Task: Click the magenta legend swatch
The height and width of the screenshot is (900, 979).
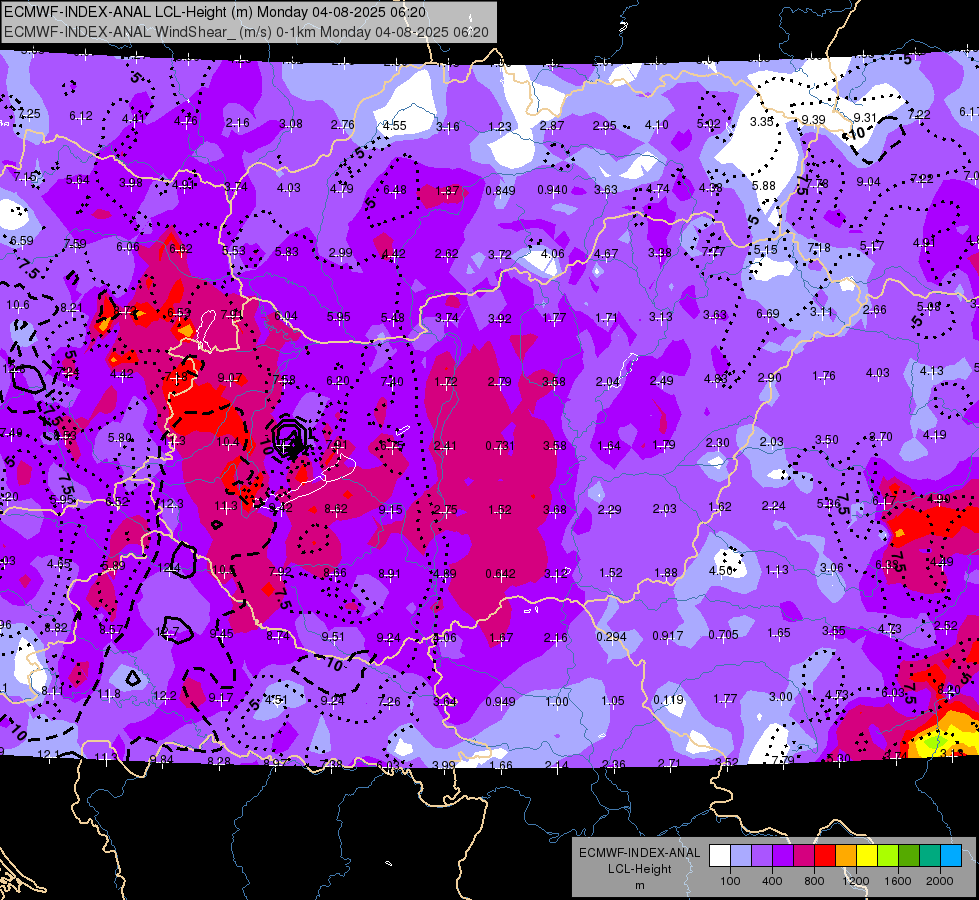Action: tap(804, 856)
